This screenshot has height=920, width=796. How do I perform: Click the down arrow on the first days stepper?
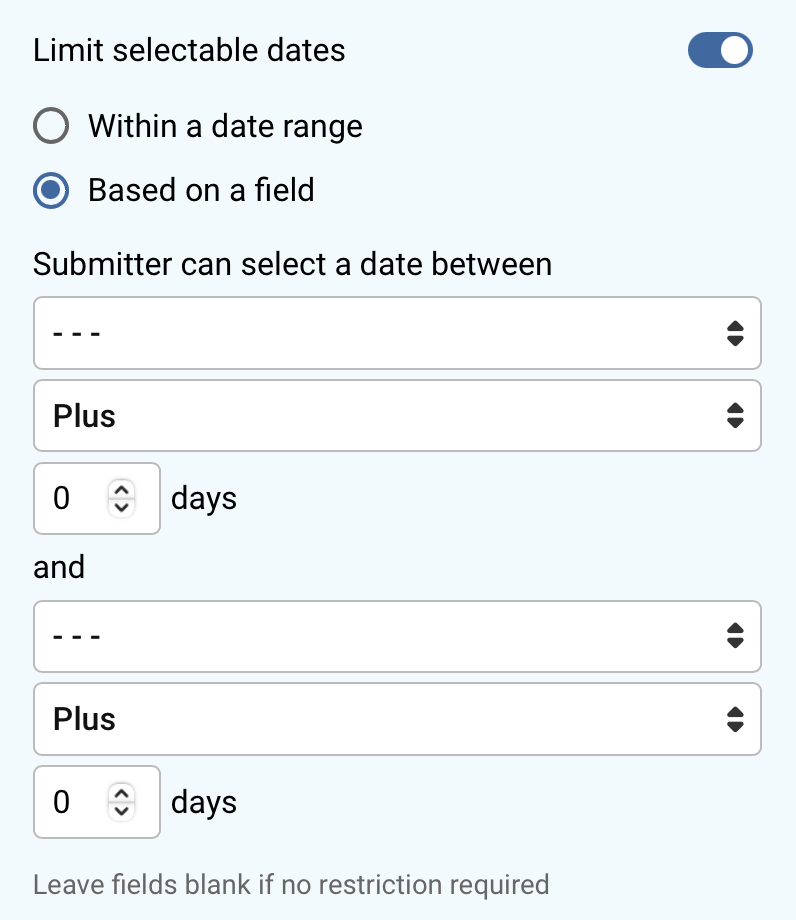121,505
